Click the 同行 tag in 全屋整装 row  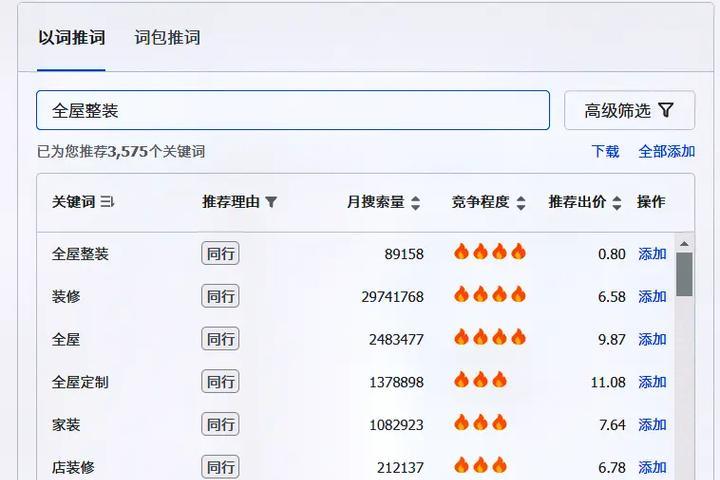click(x=220, y=253)
